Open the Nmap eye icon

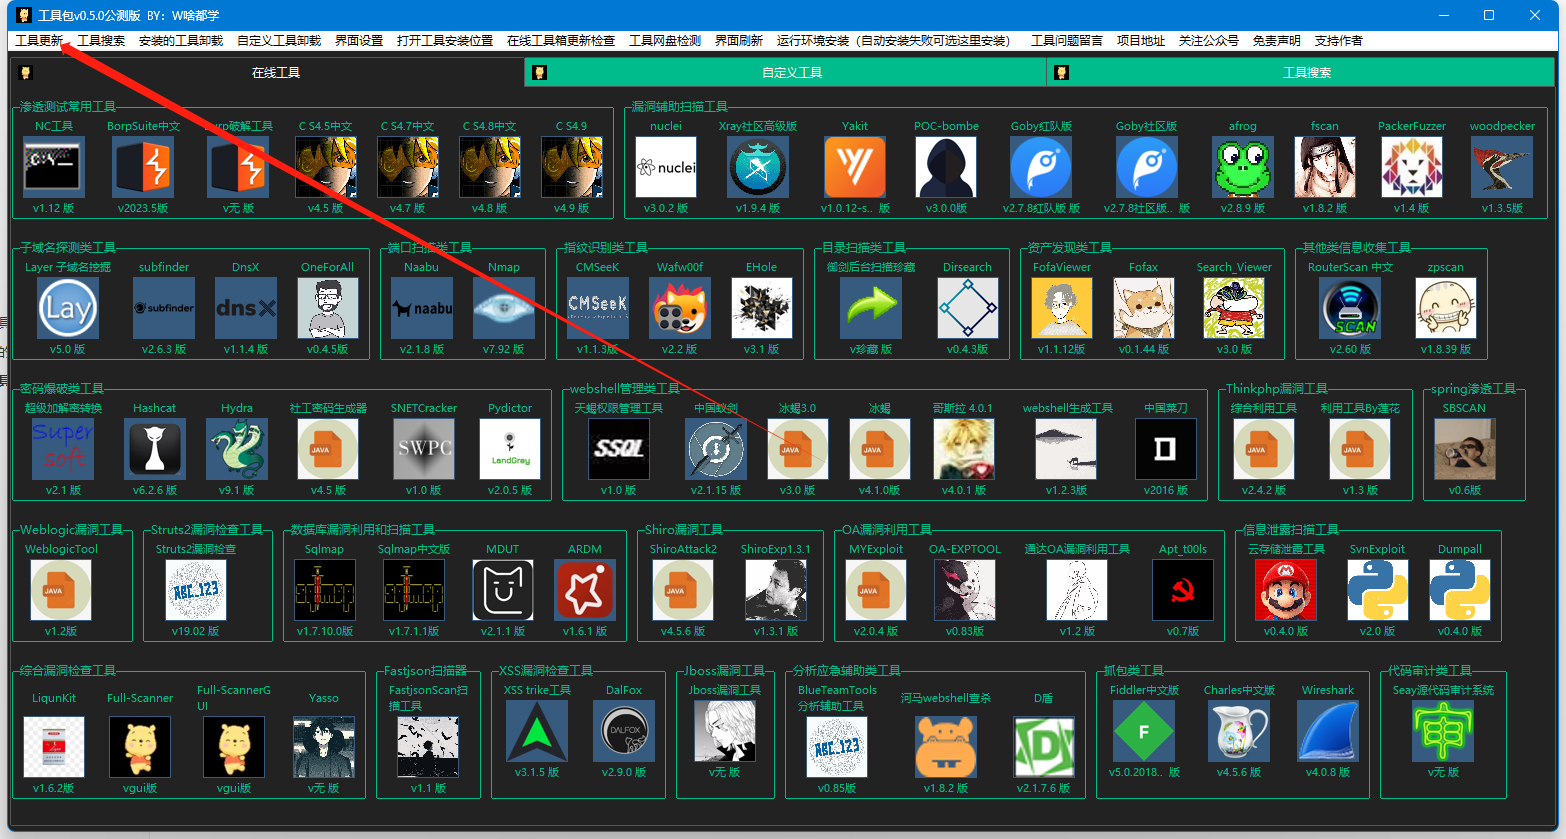[x=504, y=308]
